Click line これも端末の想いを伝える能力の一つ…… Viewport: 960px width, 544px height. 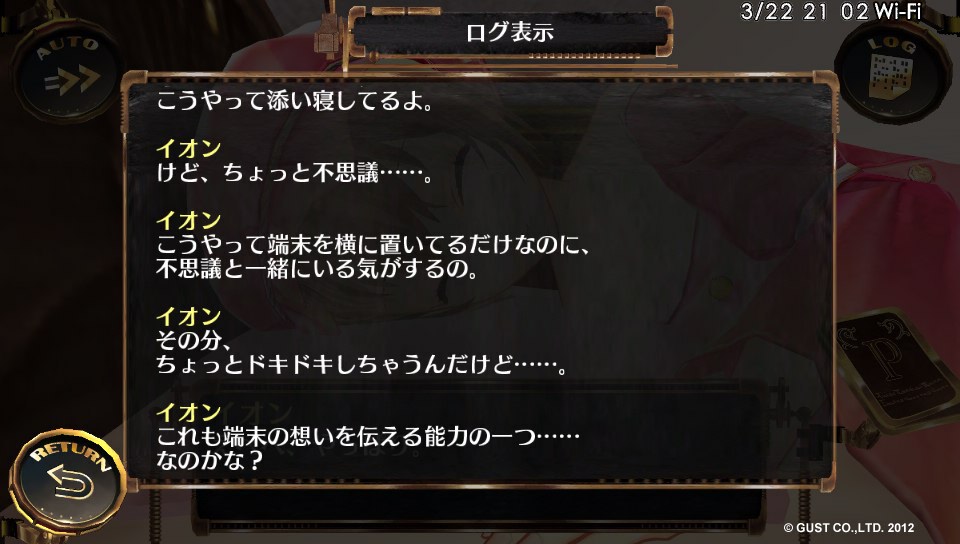tap(368, 437)
